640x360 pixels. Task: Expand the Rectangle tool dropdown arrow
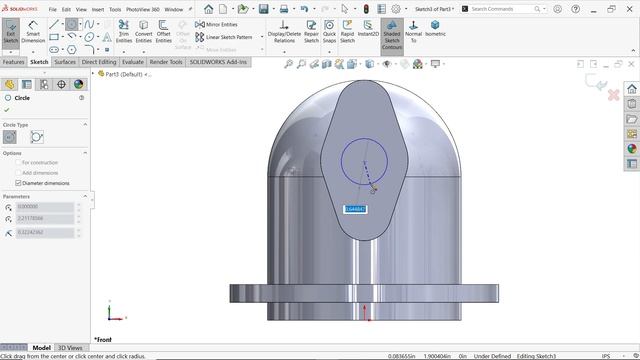point(62,37)
